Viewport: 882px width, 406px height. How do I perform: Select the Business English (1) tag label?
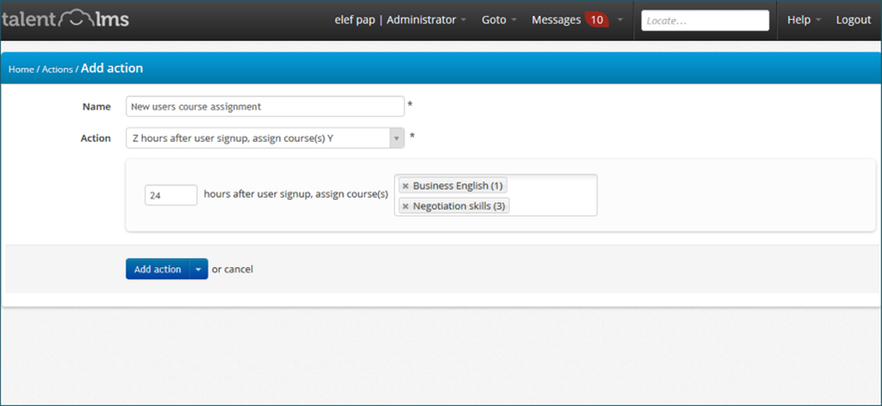[457, 186]
